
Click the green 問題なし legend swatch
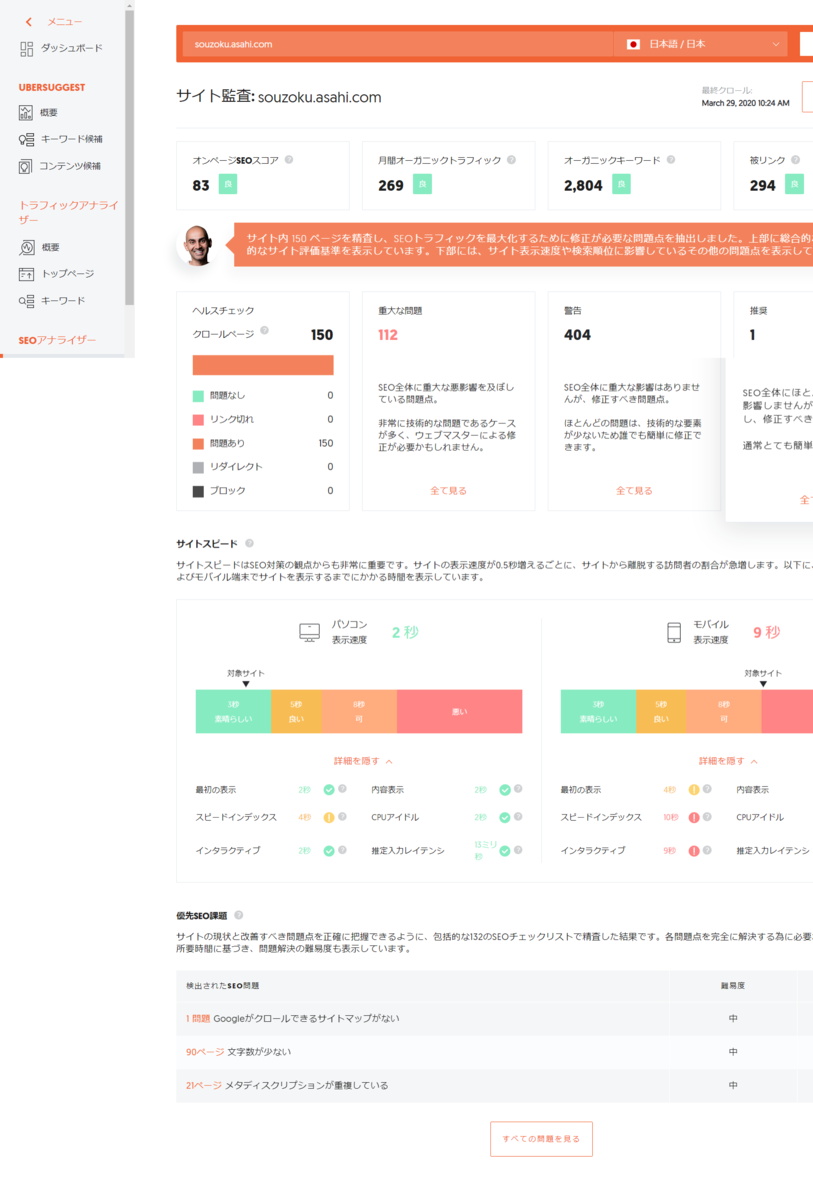coord(198,396)
